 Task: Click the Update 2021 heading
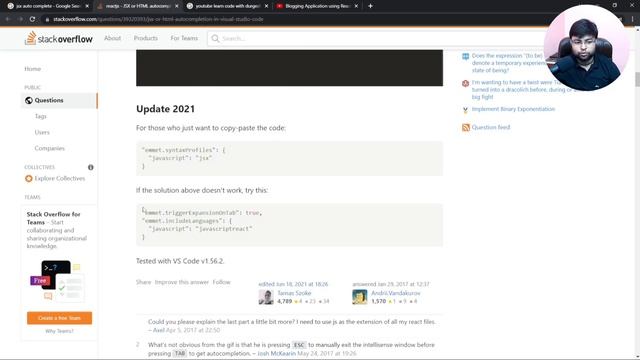point(165,109)
